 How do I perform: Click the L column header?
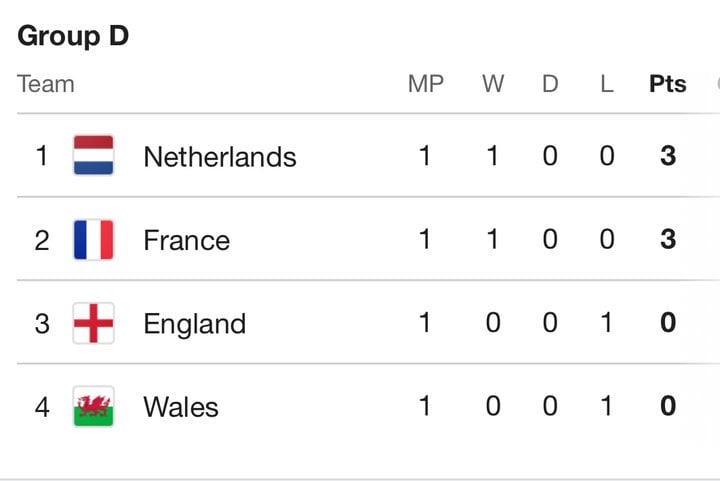coord(607,84)
